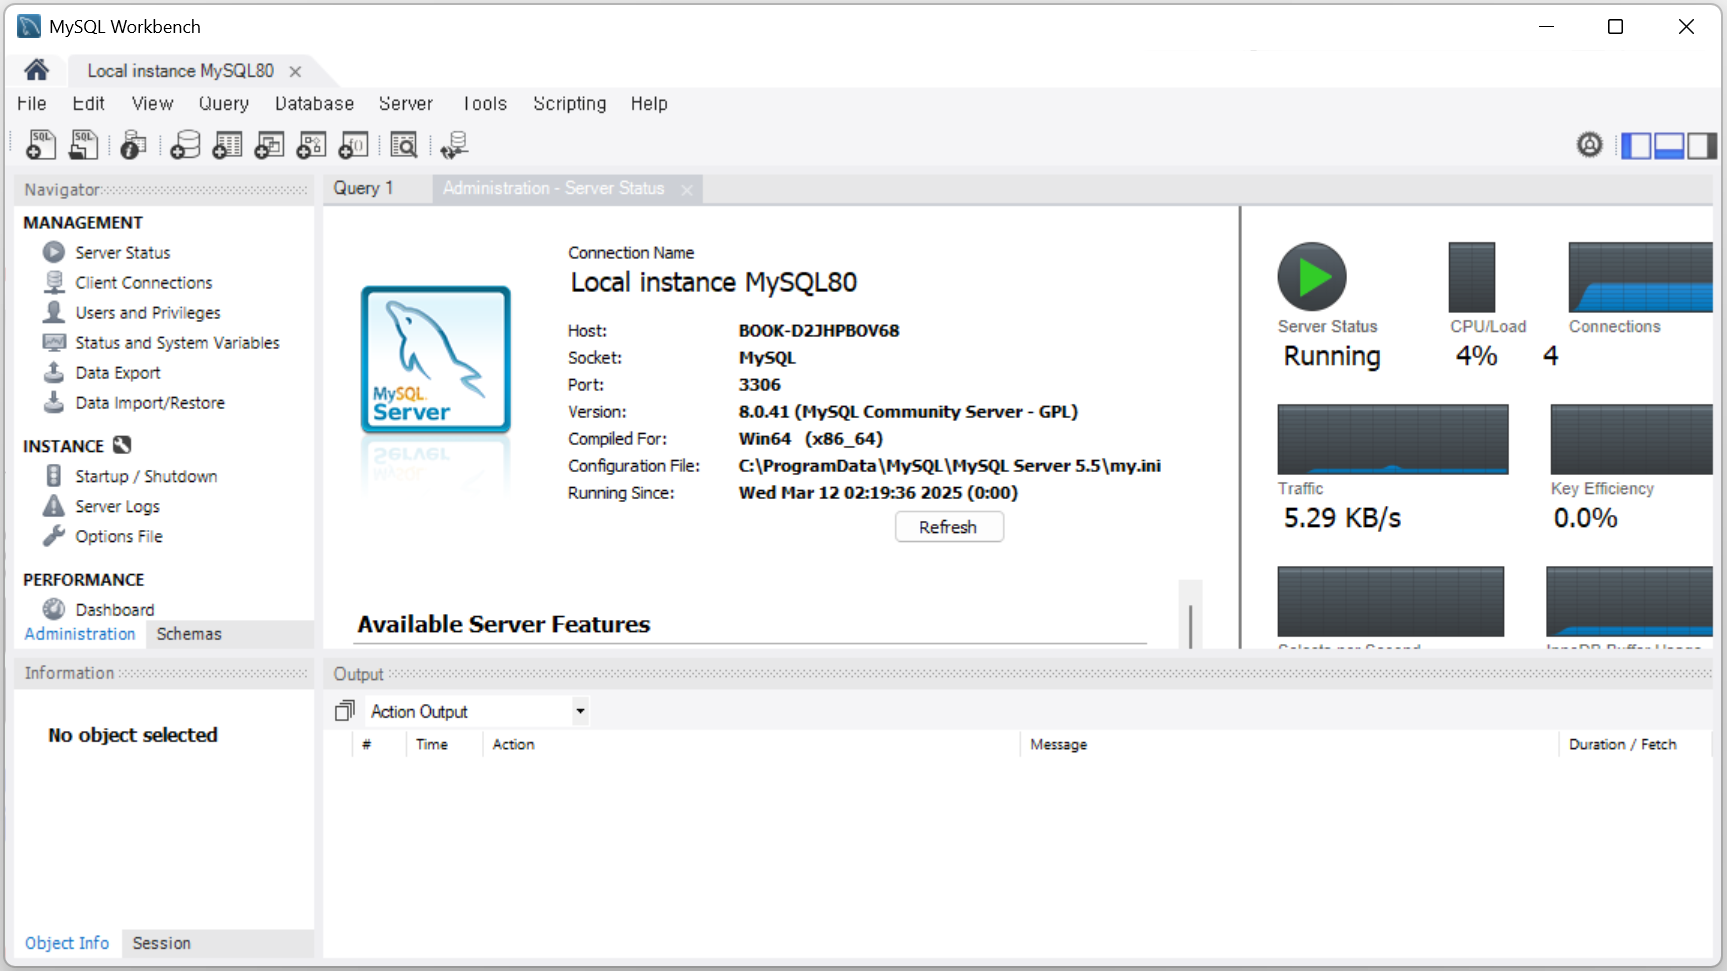The image size is (1727, 971).
Task: Search table data icon
Action: click(404, 145)
